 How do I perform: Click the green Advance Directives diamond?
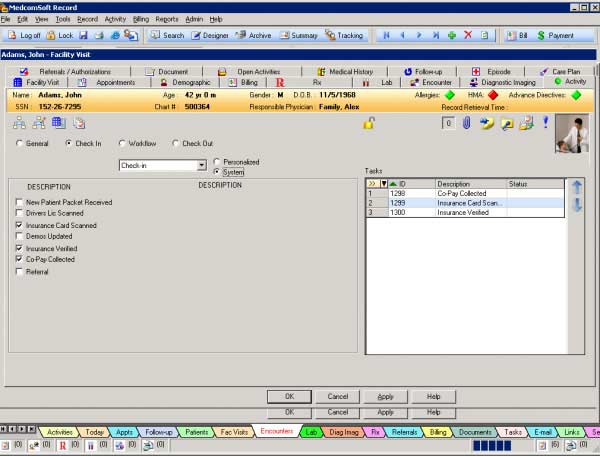(x=576, y=95)
